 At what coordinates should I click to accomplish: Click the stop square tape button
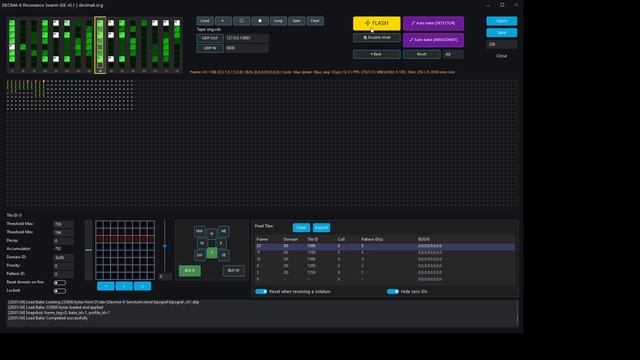click(x=260, y=21)
